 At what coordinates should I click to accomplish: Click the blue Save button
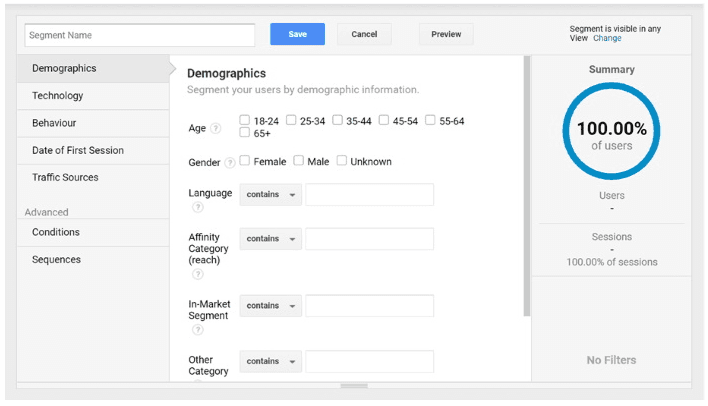click(x=298, y=34)
